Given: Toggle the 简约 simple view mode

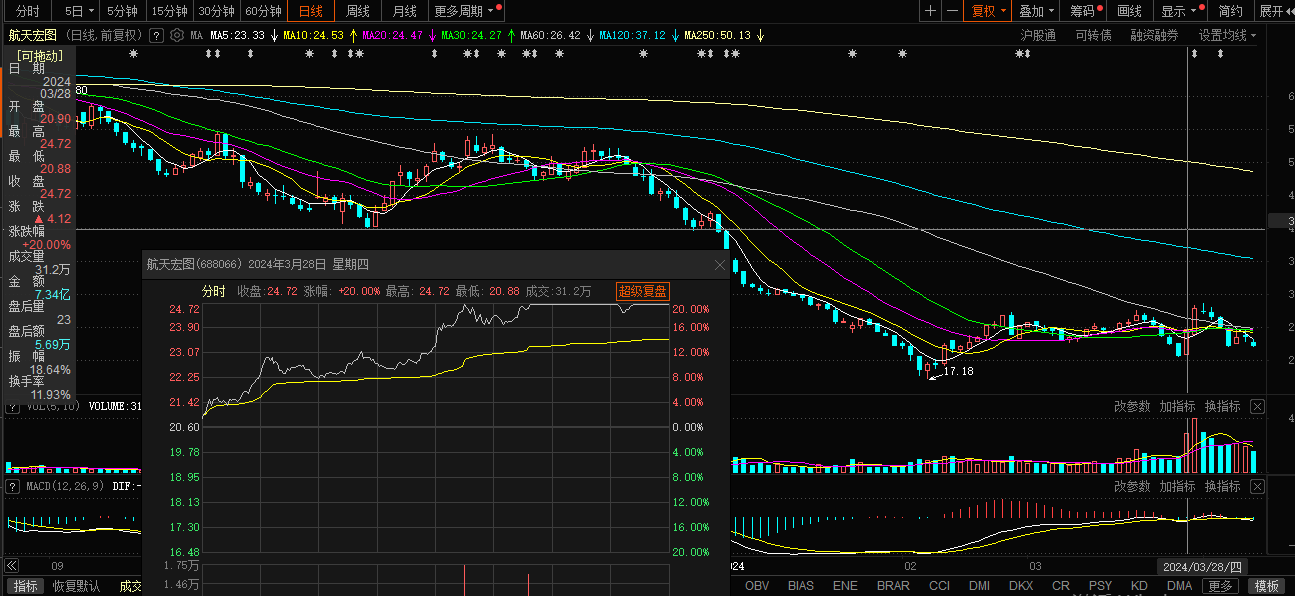Looking at the screenshot, I should pyautogui.click(x=1231, y=11).
